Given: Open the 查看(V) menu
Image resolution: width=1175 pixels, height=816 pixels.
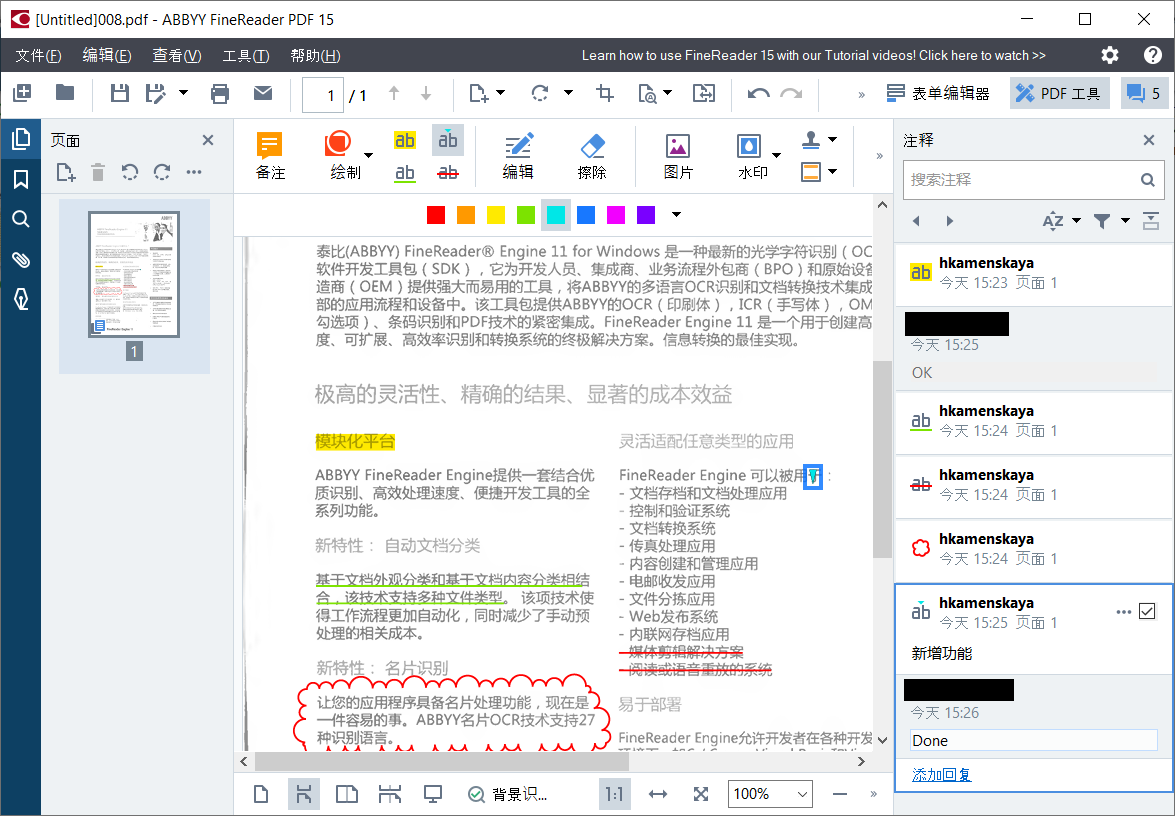Looking at the screenshot, I should [176, 55].
